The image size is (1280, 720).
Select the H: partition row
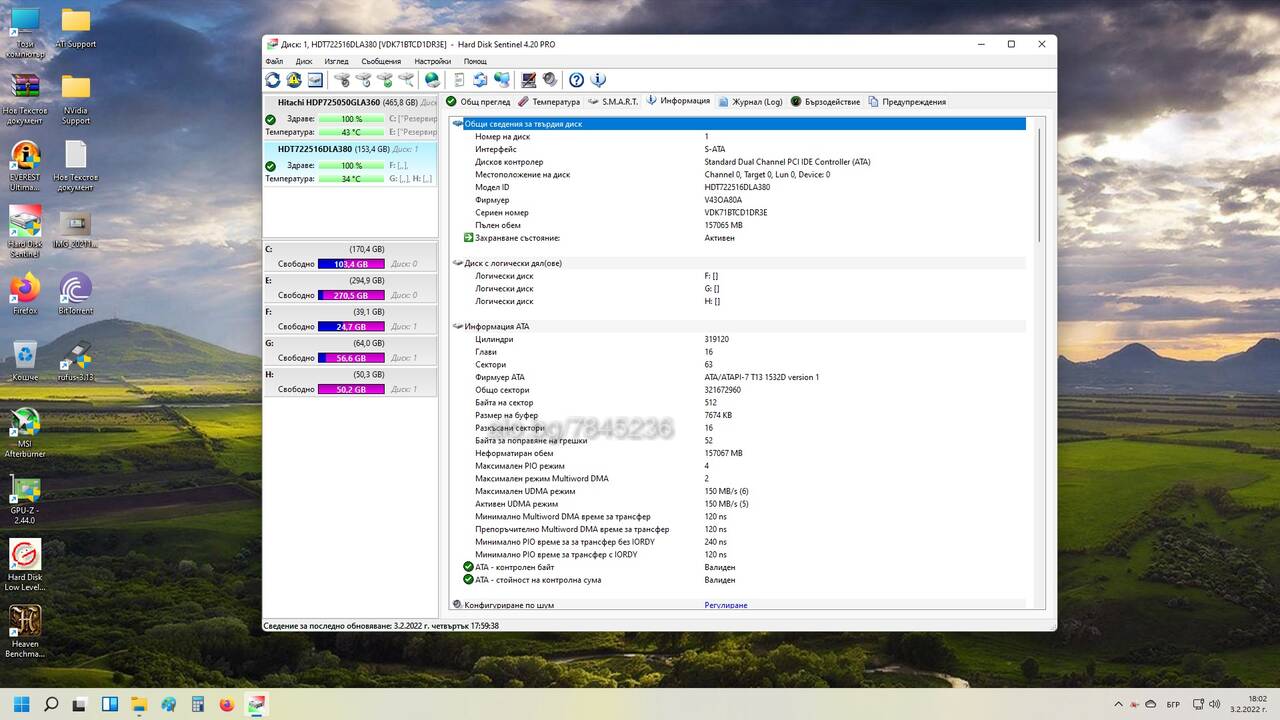350,382
